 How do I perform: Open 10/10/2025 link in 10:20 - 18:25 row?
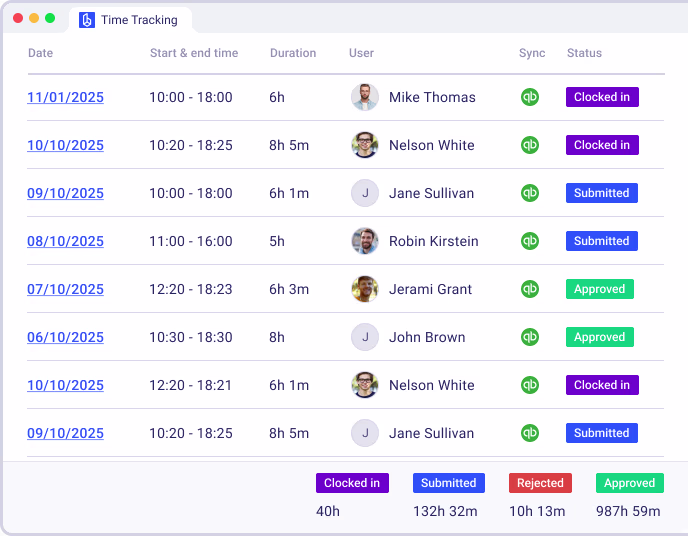65,145
